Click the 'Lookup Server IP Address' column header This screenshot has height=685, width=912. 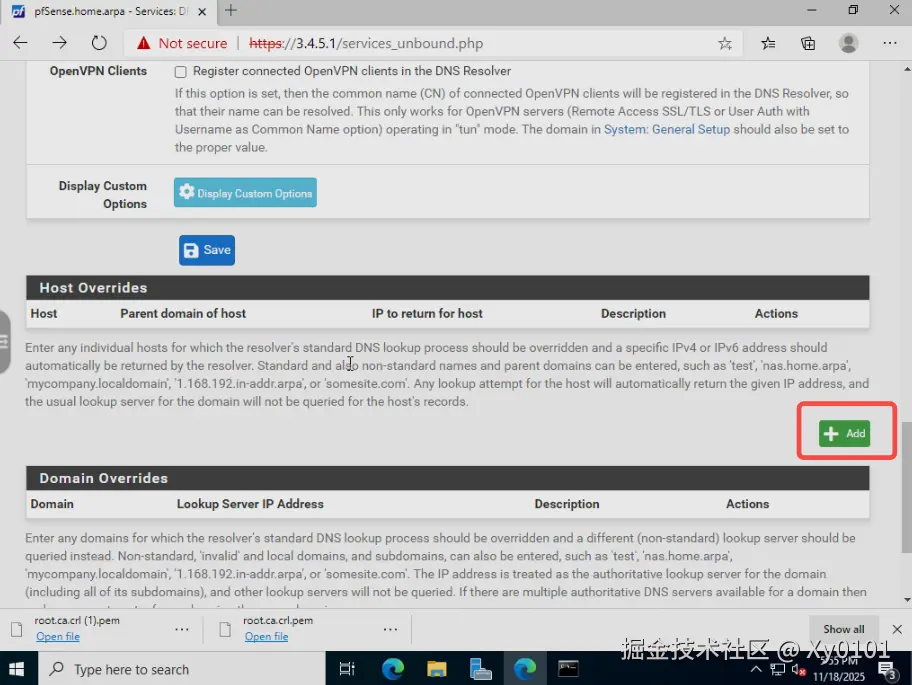(250, 504)
